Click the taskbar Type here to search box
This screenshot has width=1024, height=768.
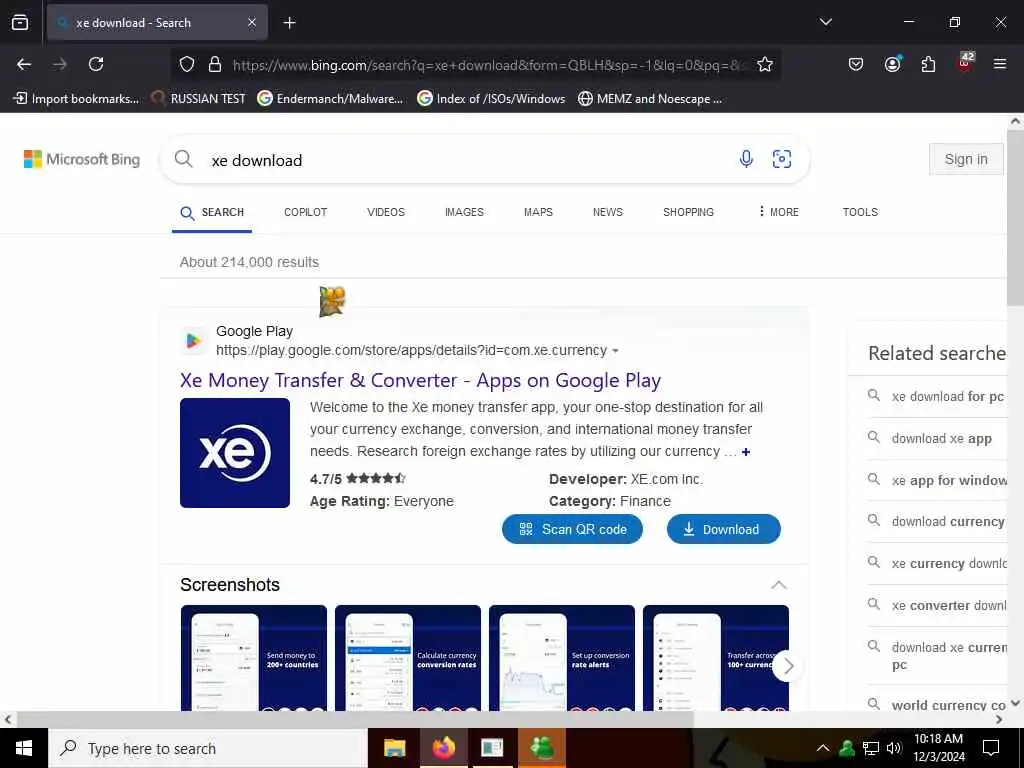208,748
